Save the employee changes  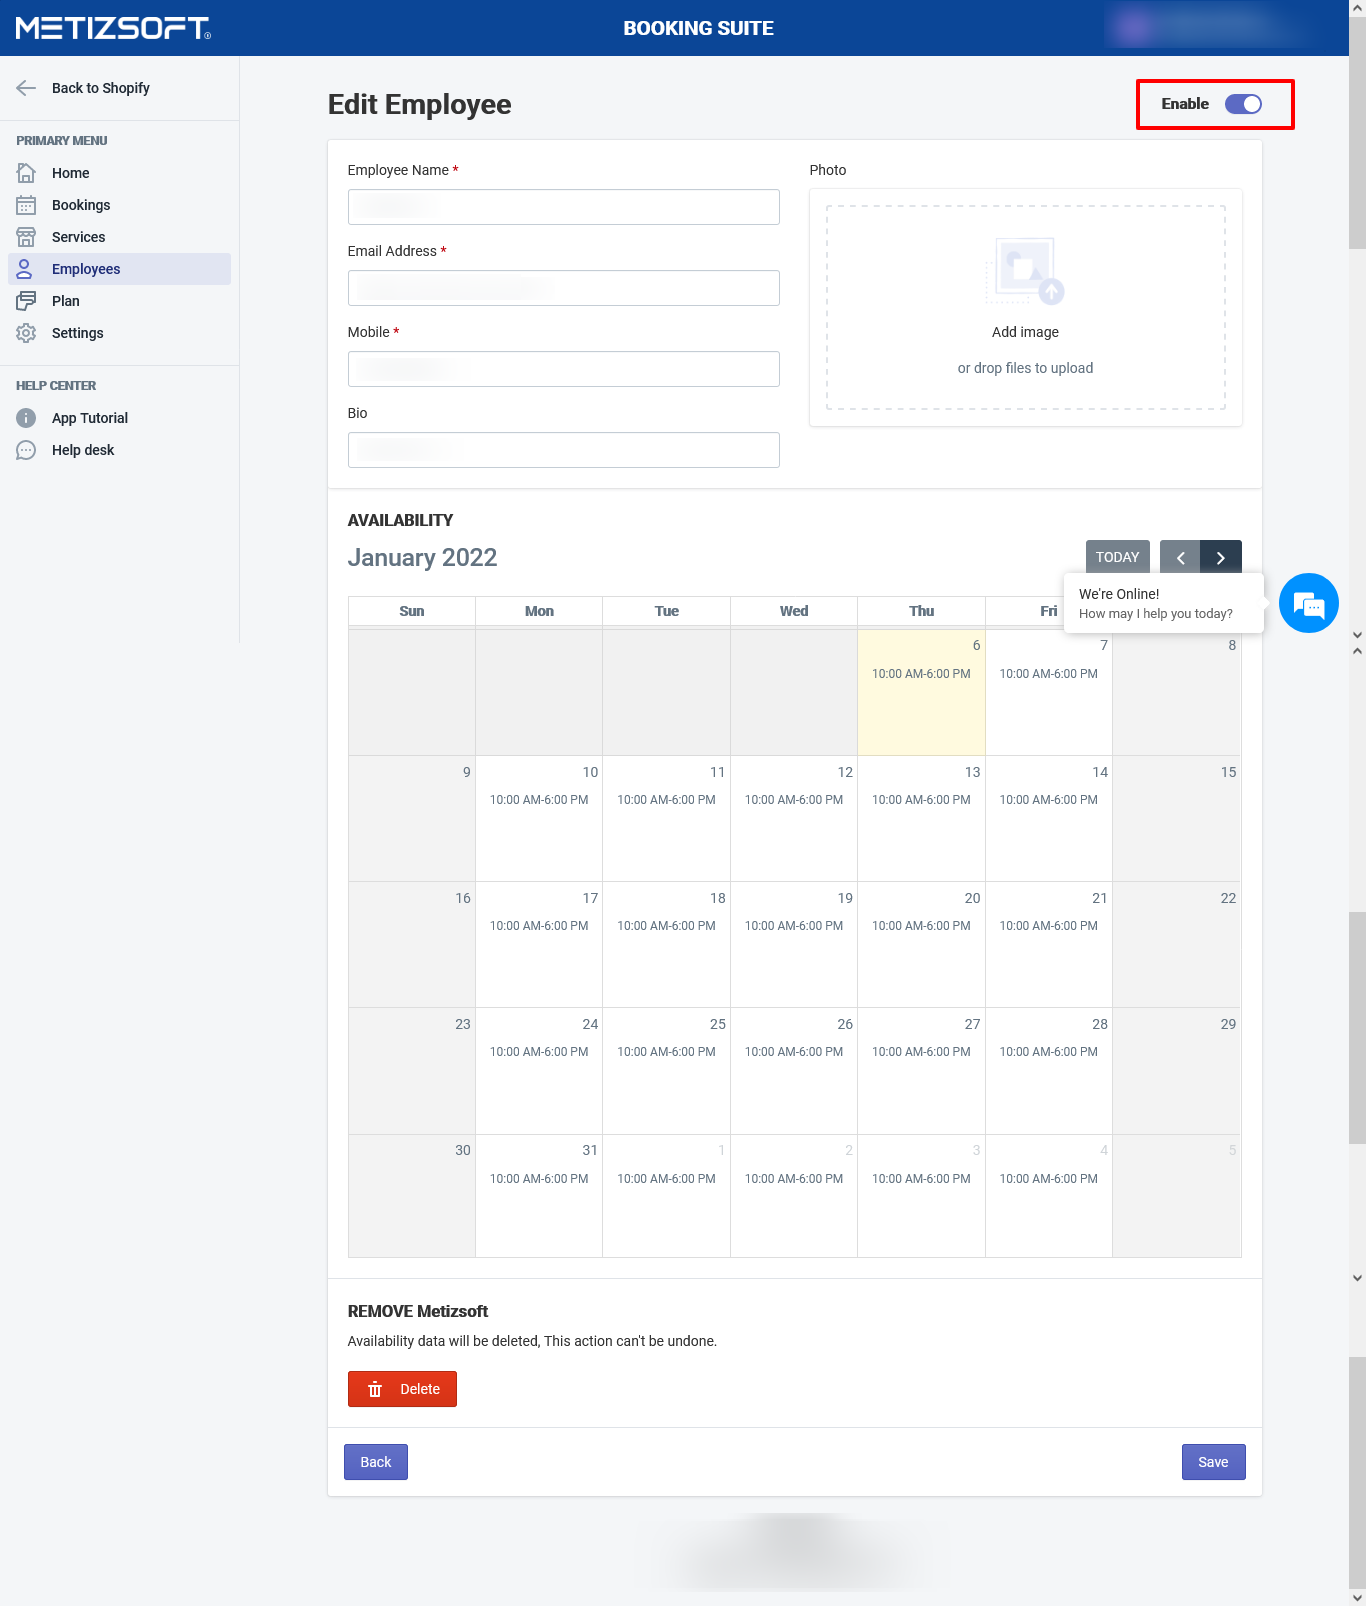point(1213,1462)
